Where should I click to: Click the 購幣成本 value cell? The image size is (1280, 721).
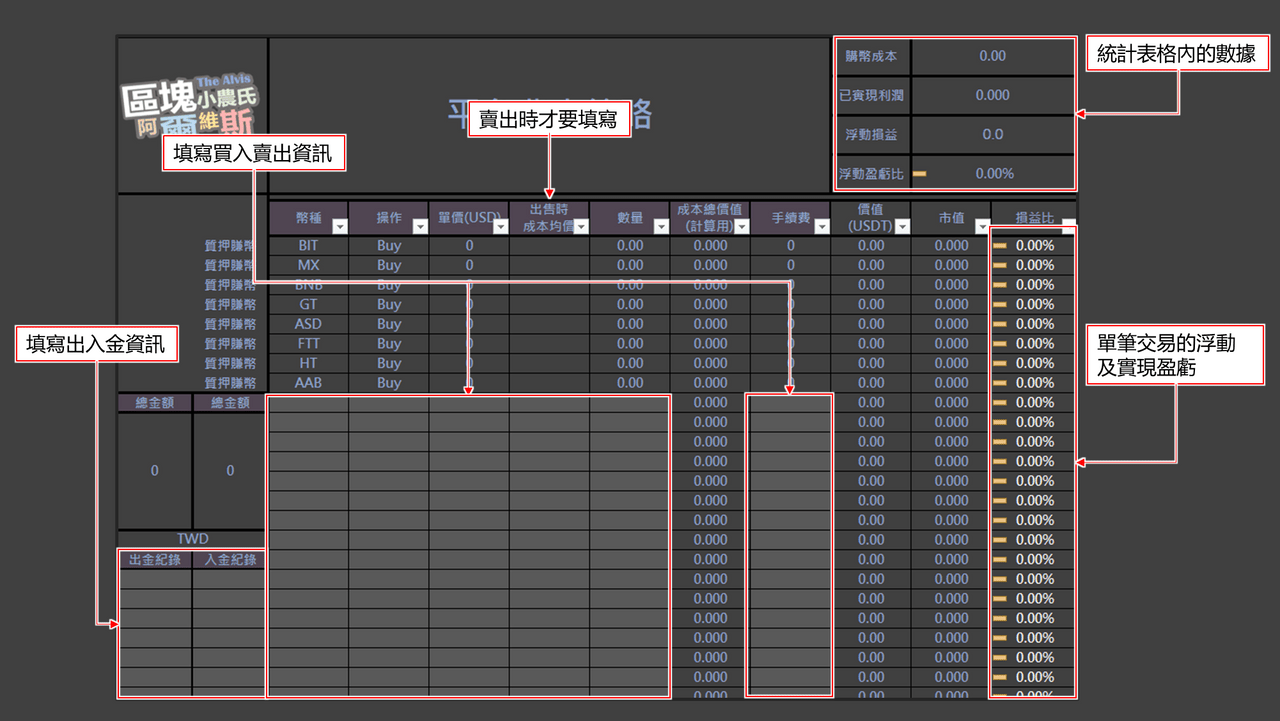tap(992, 56)
